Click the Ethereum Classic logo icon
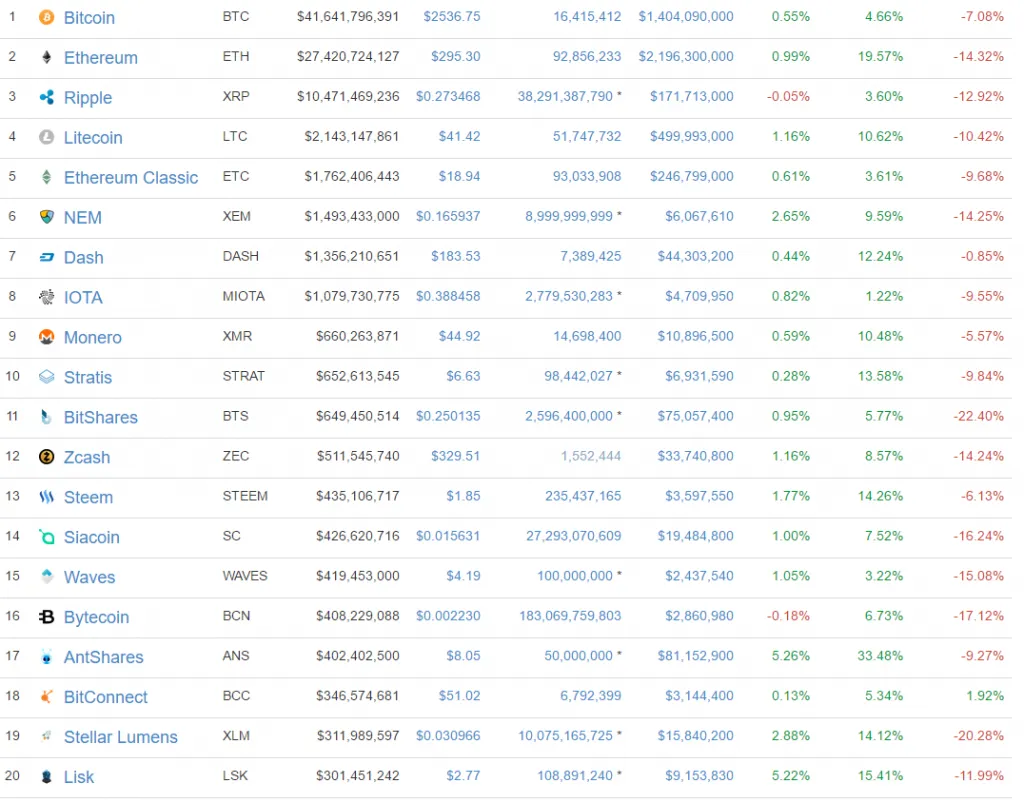 46,177
